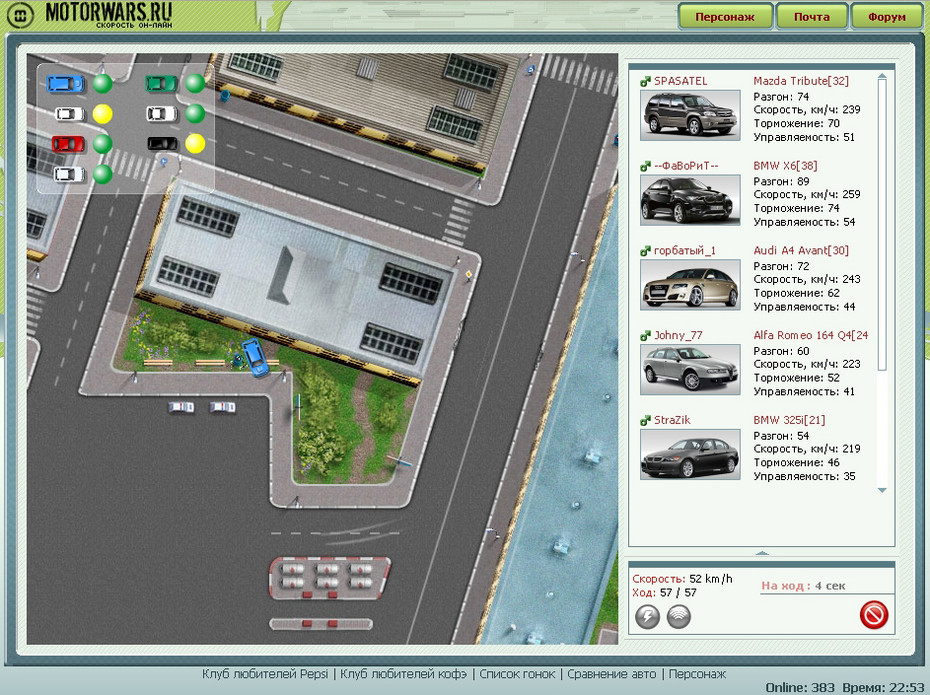Click the gender icon next to --ФаВоРиТ--
This screenshot has height=695, width=930.
(x=645, y=167)
